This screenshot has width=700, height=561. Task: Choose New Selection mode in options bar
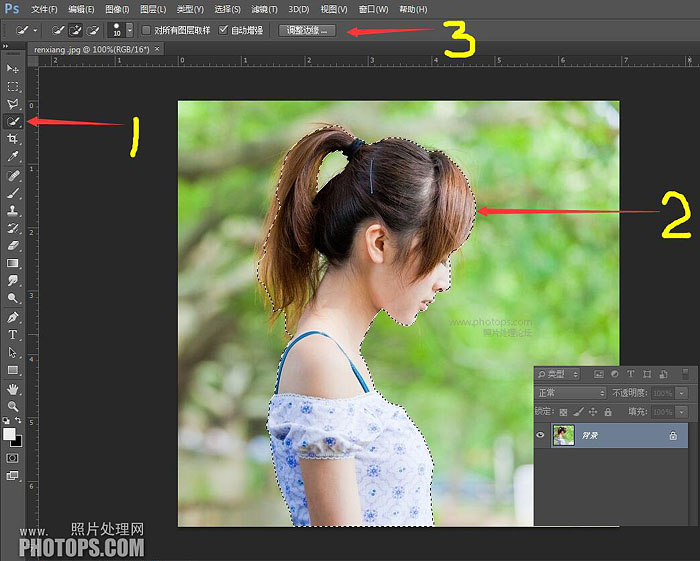(x=58, y=30)
